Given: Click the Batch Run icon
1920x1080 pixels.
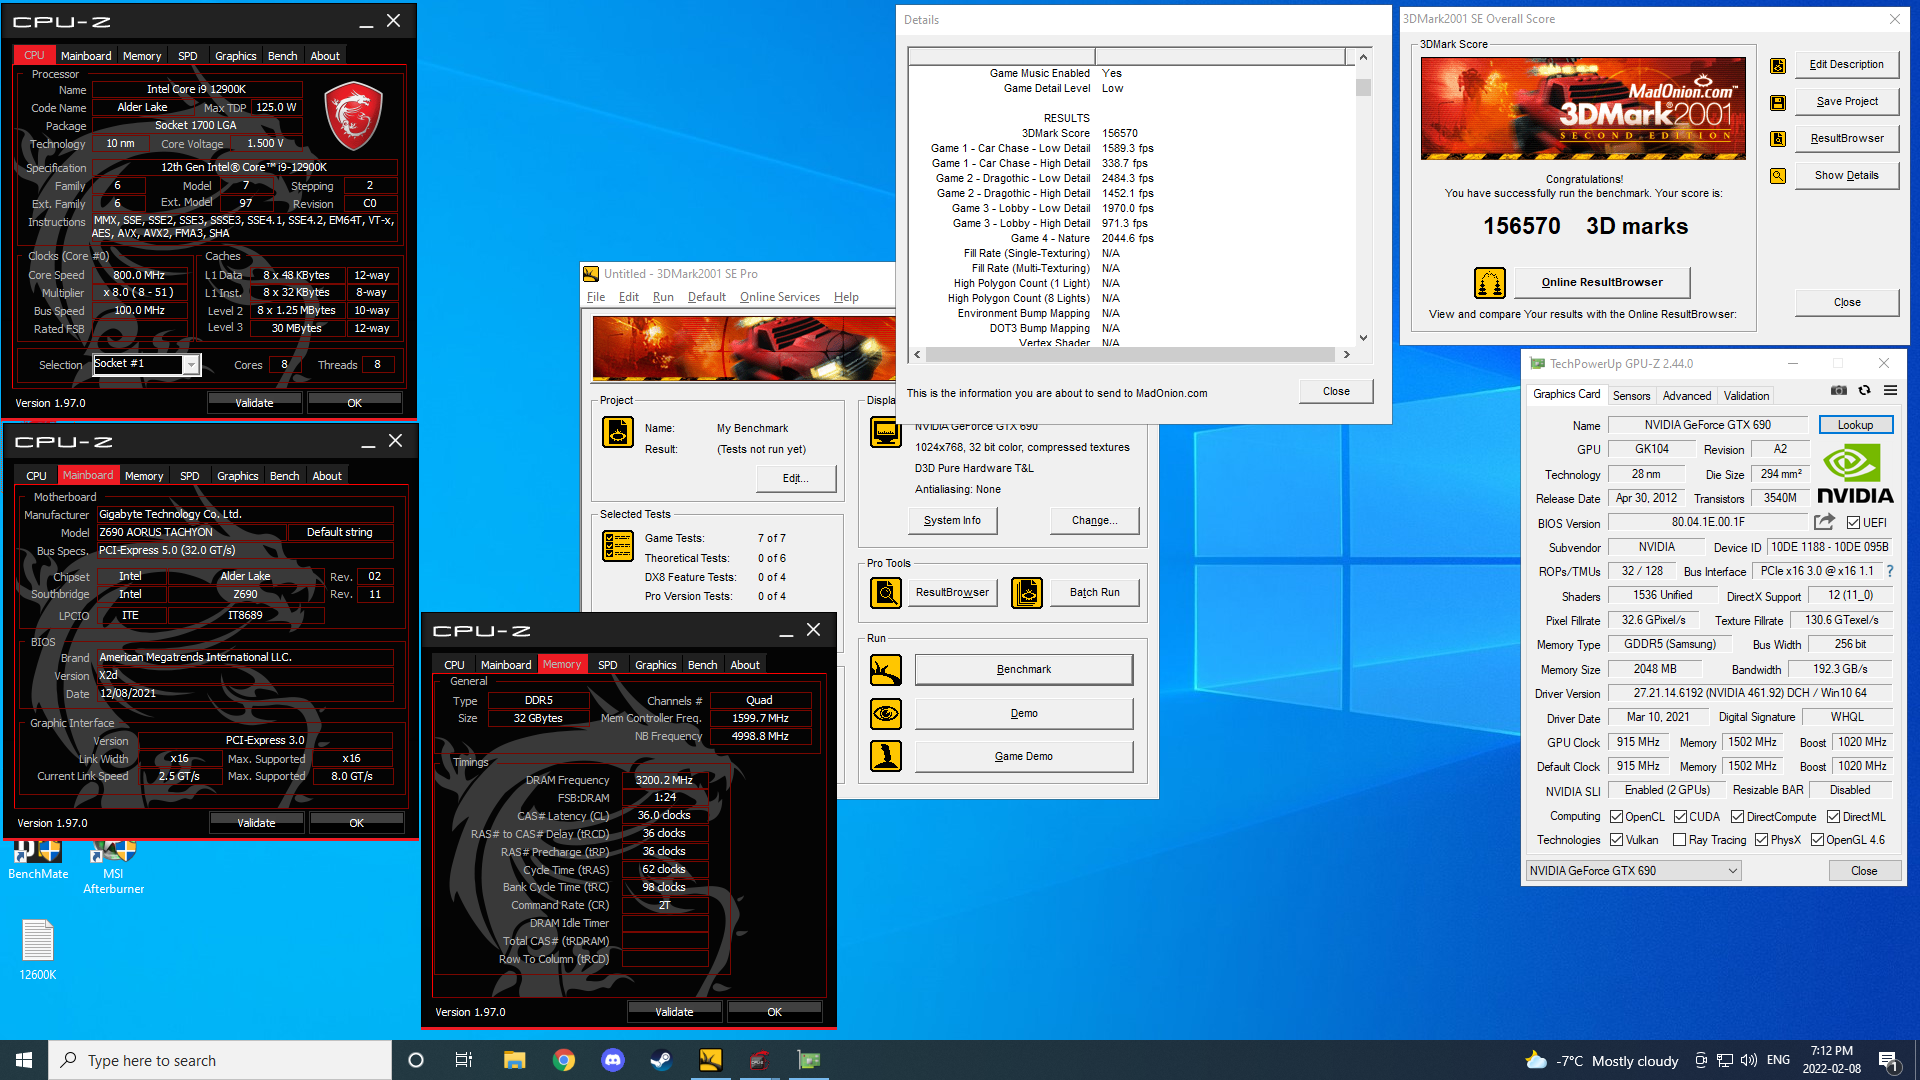Looking at the screenshot, I should point(1027,593).
